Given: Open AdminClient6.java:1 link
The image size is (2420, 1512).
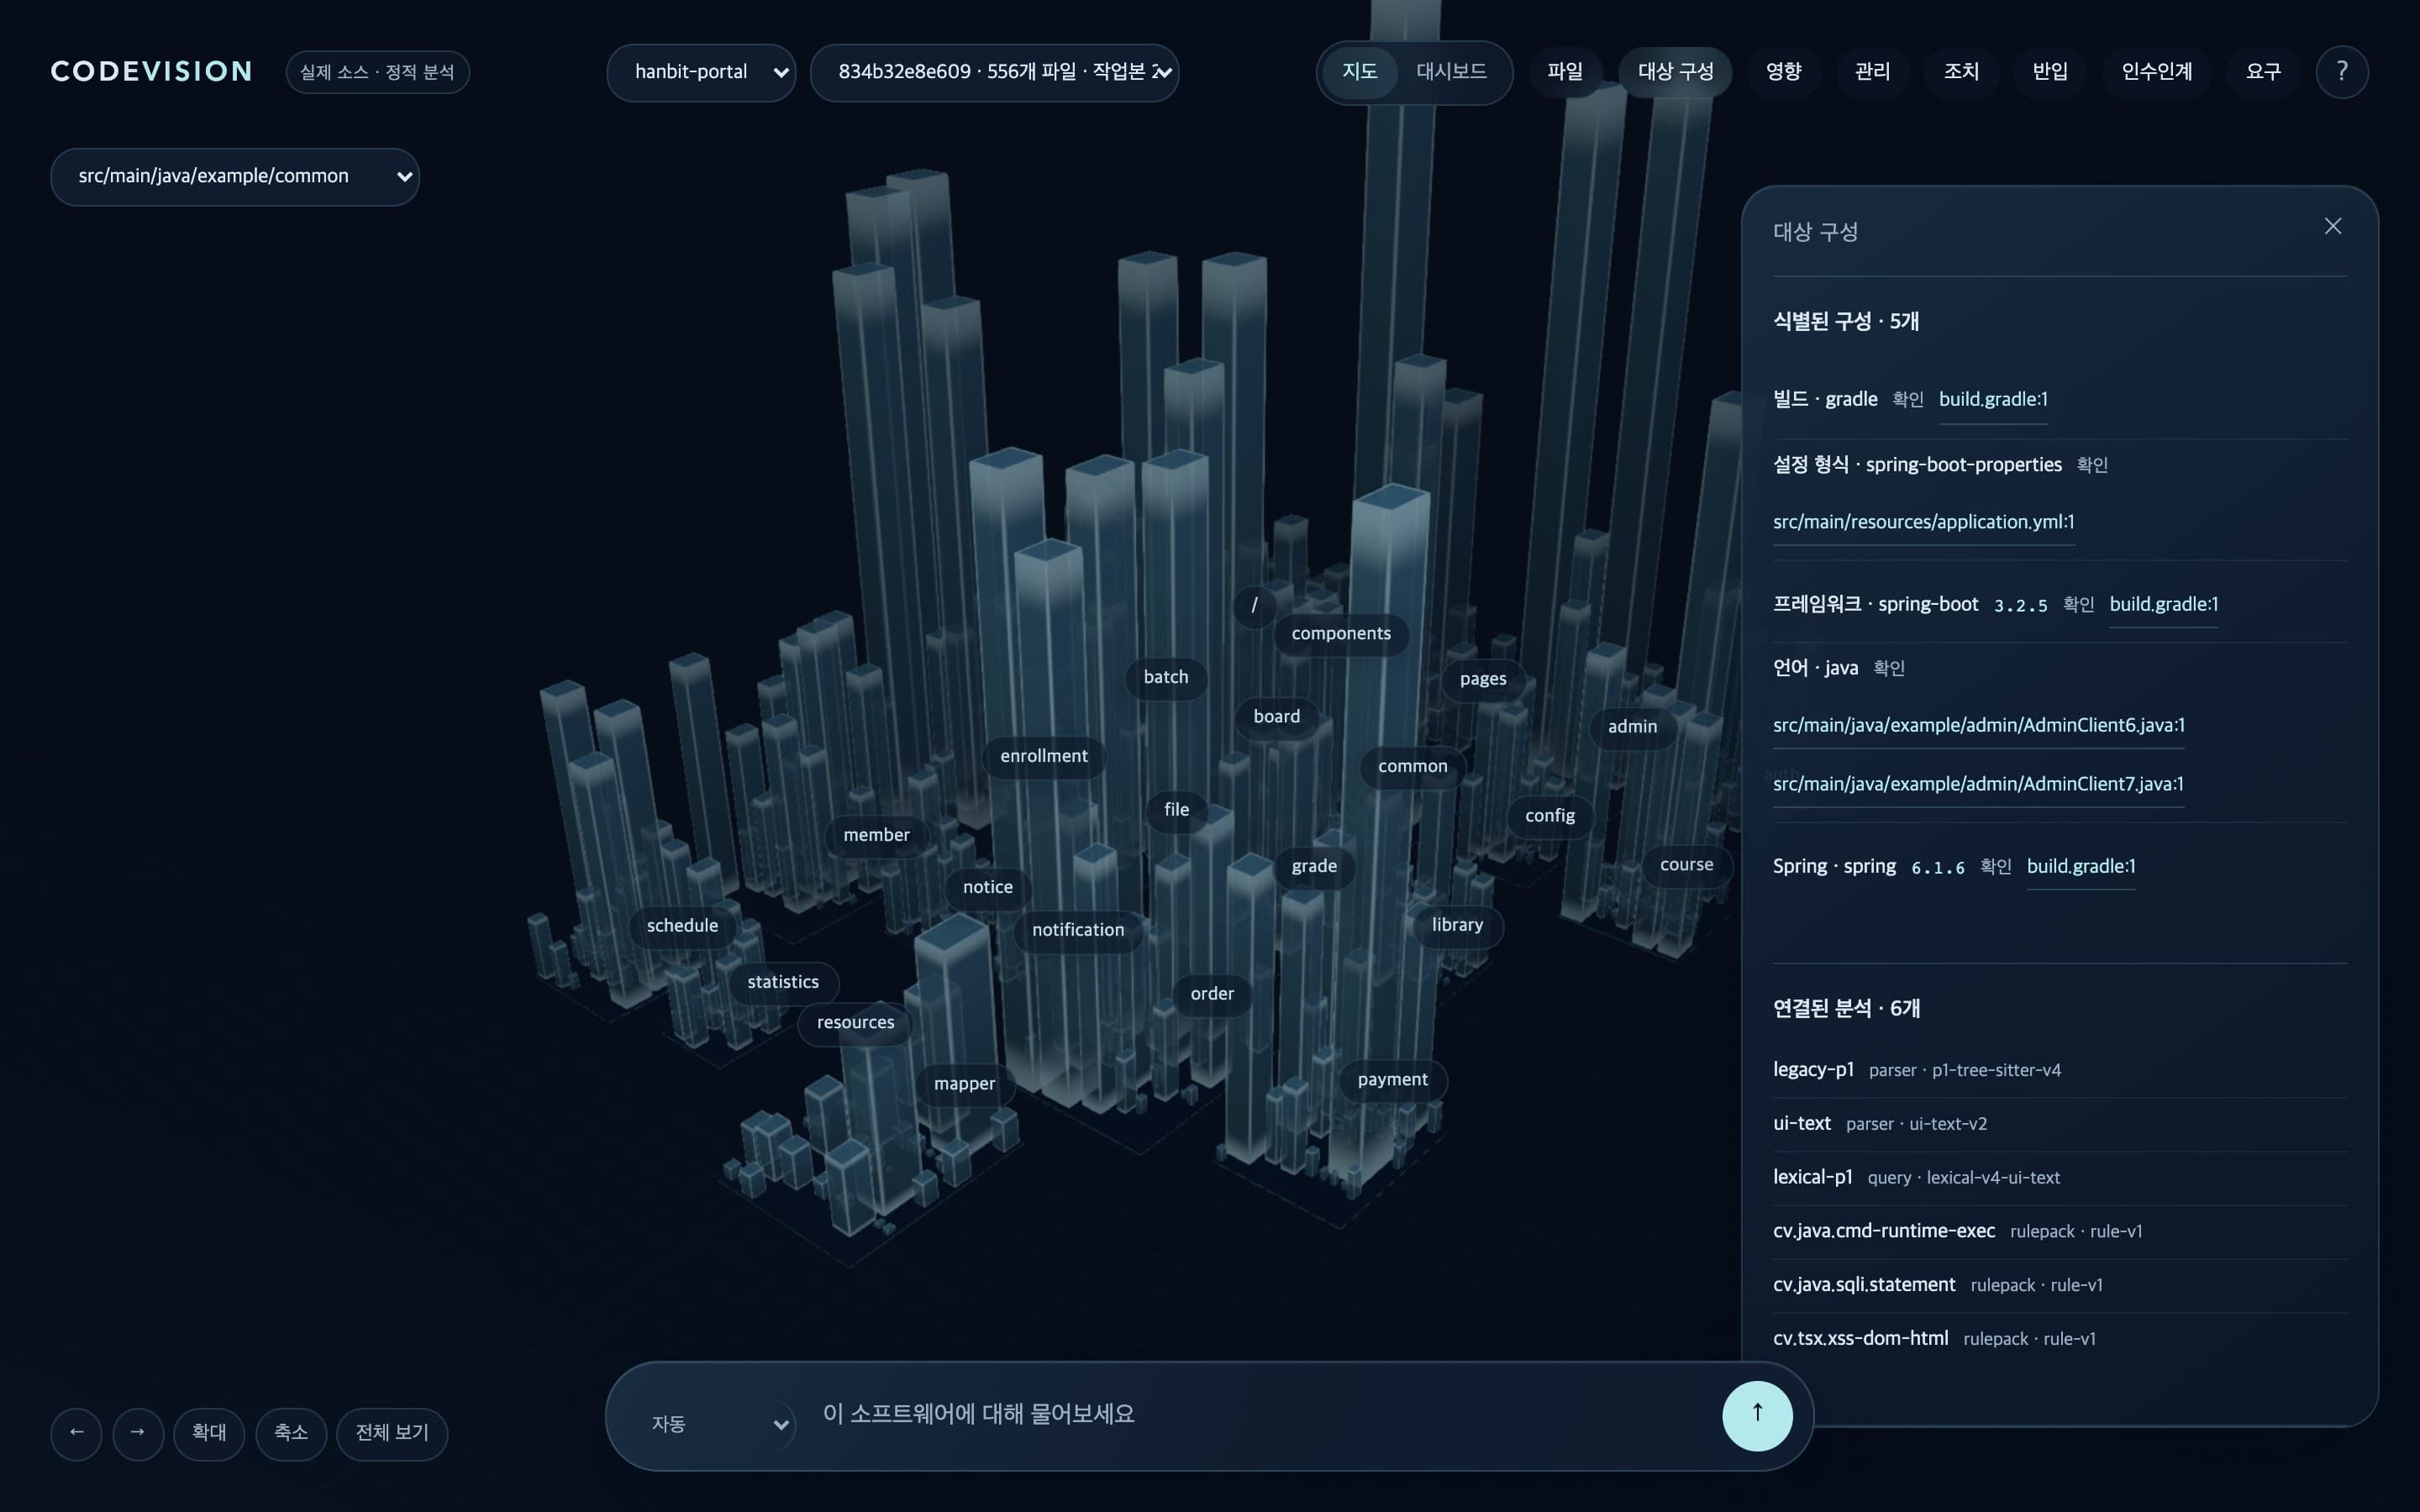Looking at the screenshot, I should point(1978,726).
